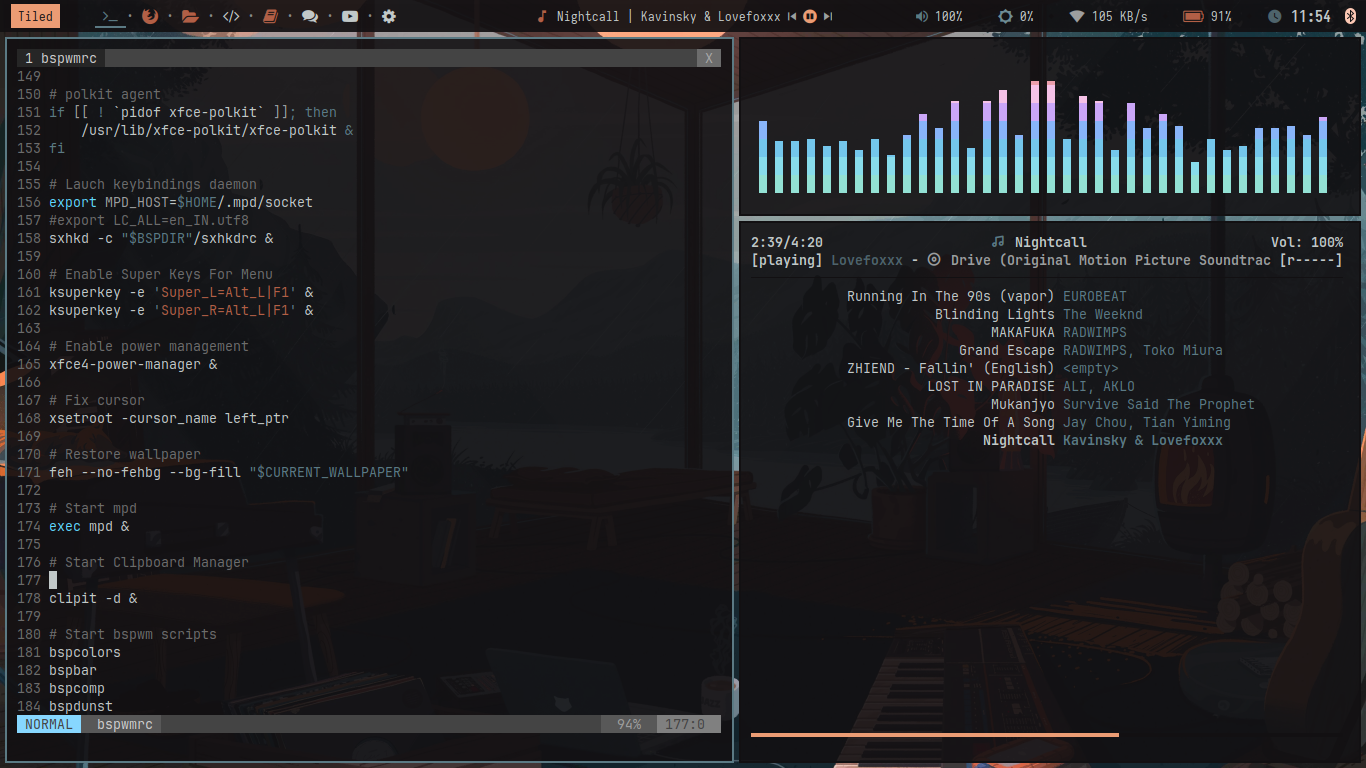Click the xsetroot -cursor_name left_ptr line
The height and width of the screenshot is (768, 1366).
(x=169, y=418)
